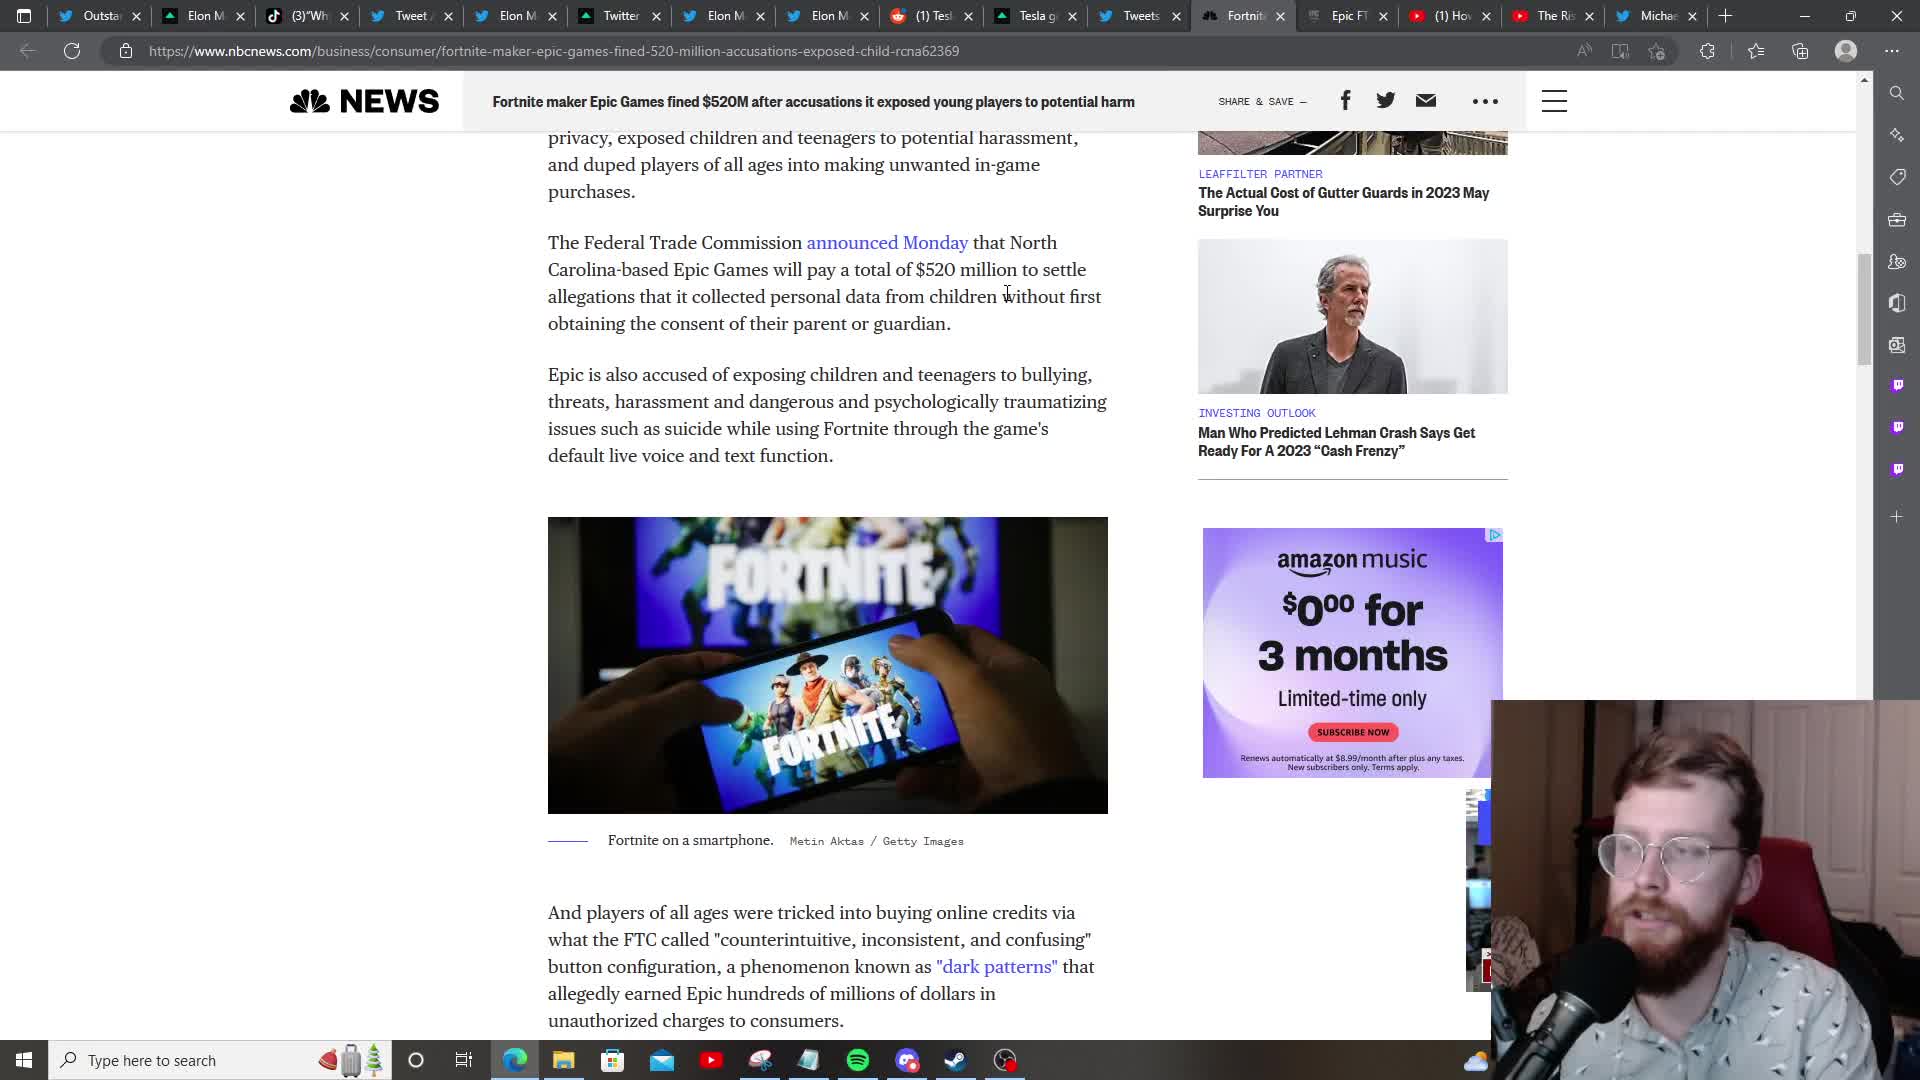Click the Windows Start button
Viewport: 1920px width, 1080px height.
[24, 1060]
